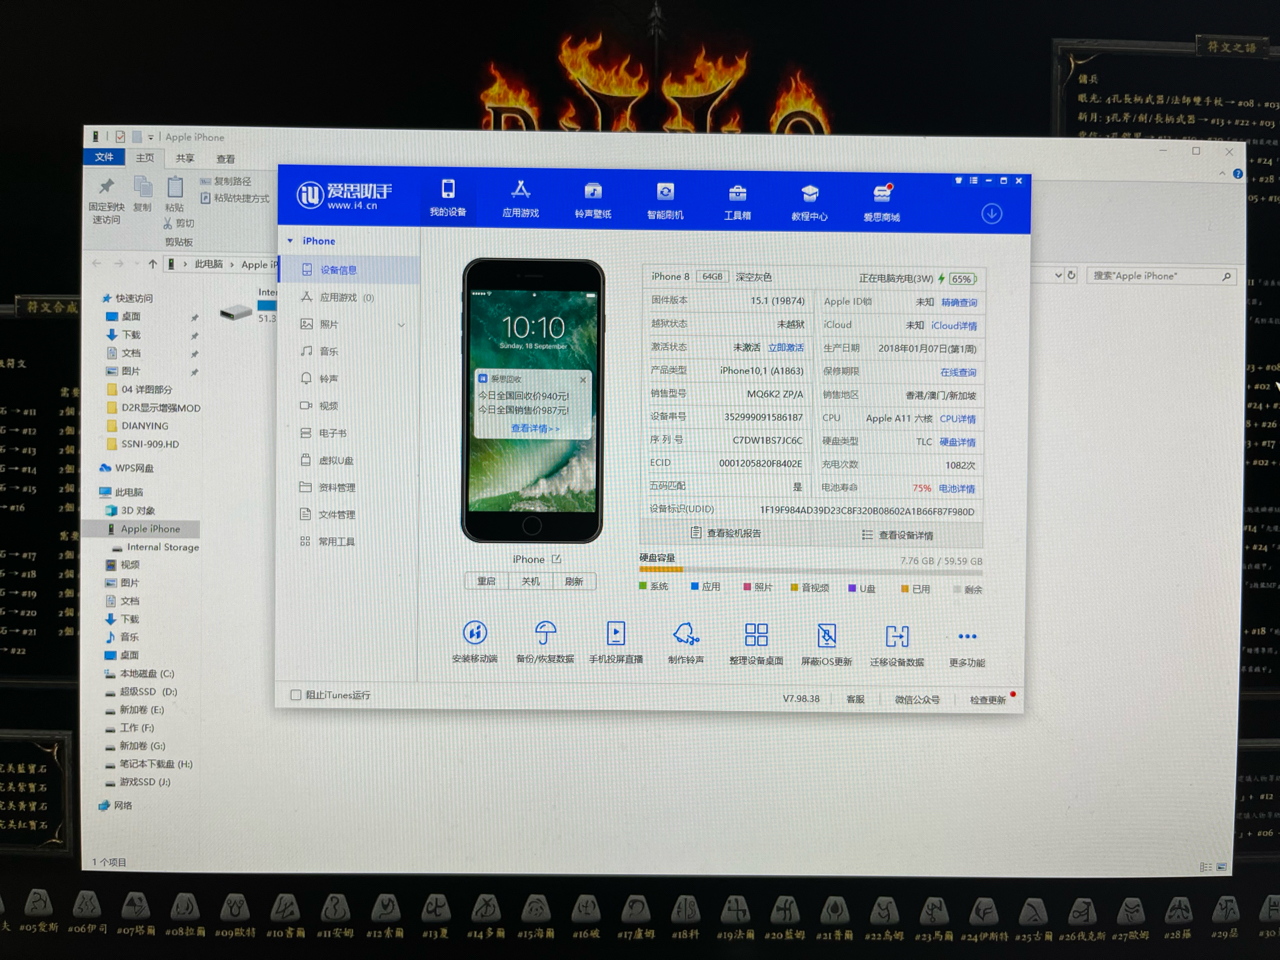Viewport: 1280px width, 960px height.
Task: Enable the 阻止iTunes运行 checkbox
Action: (296, 695)
